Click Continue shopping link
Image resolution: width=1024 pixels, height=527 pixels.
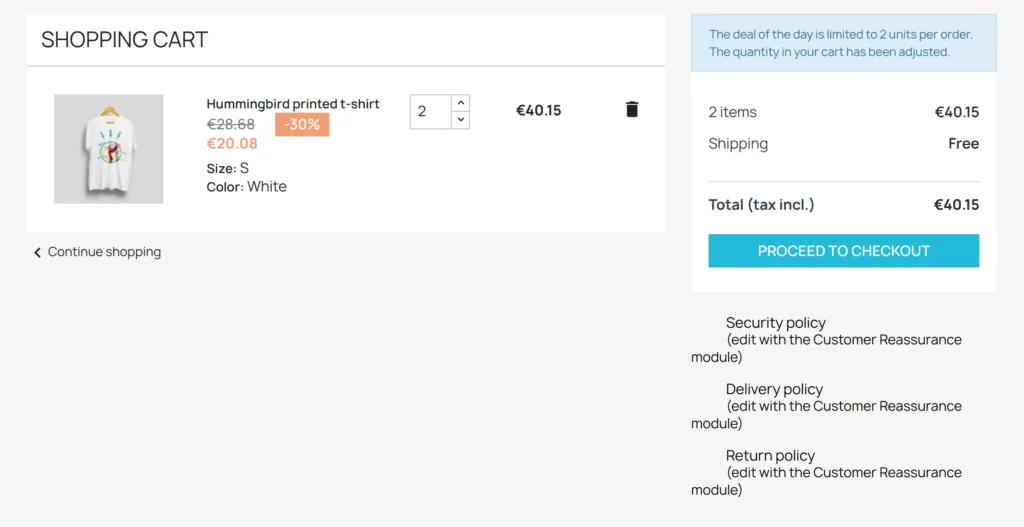pyautogui.click(x=104, y=251)
